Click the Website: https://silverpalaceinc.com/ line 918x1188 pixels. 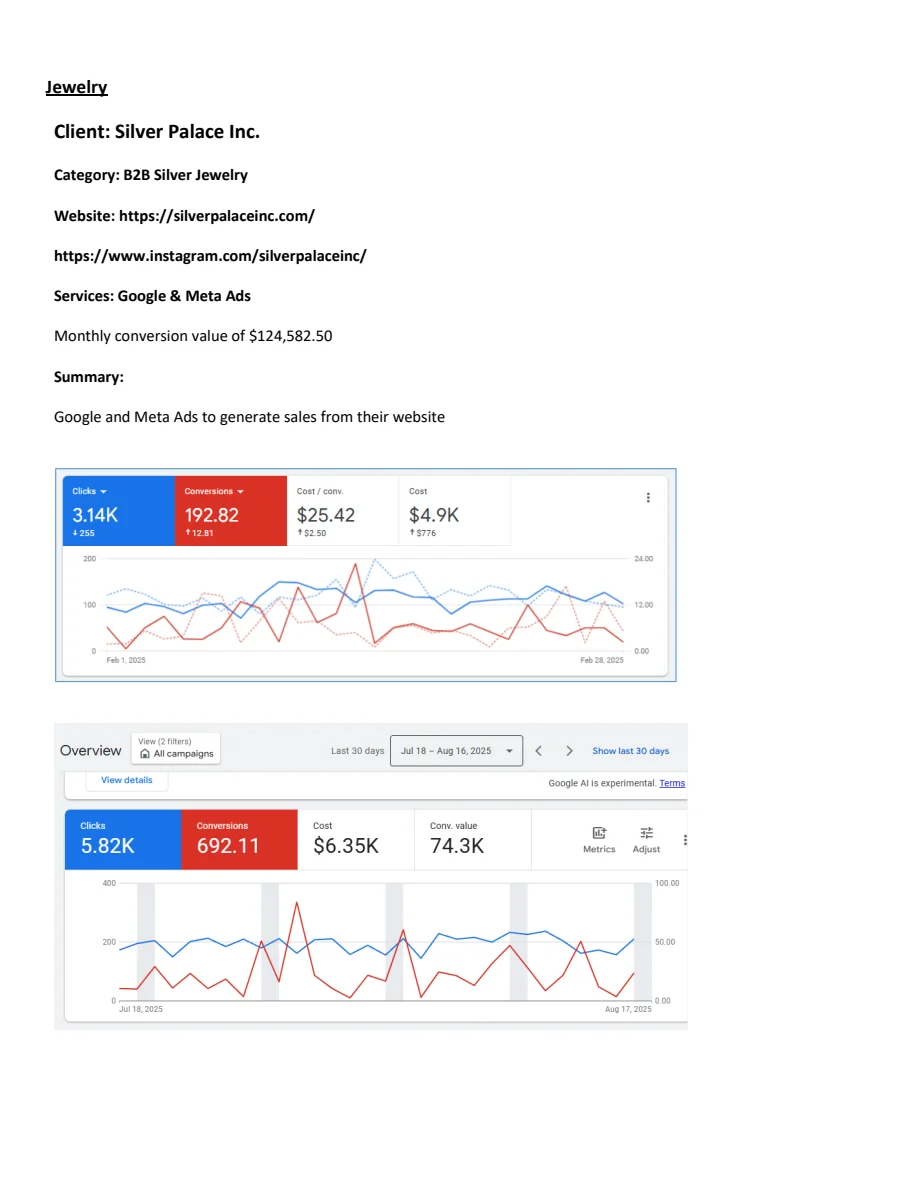(184, 216)
